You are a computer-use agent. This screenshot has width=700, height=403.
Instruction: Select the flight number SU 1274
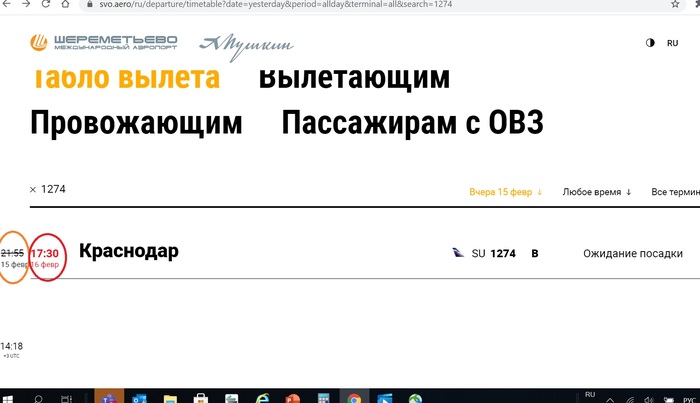(x=493, y=253)
